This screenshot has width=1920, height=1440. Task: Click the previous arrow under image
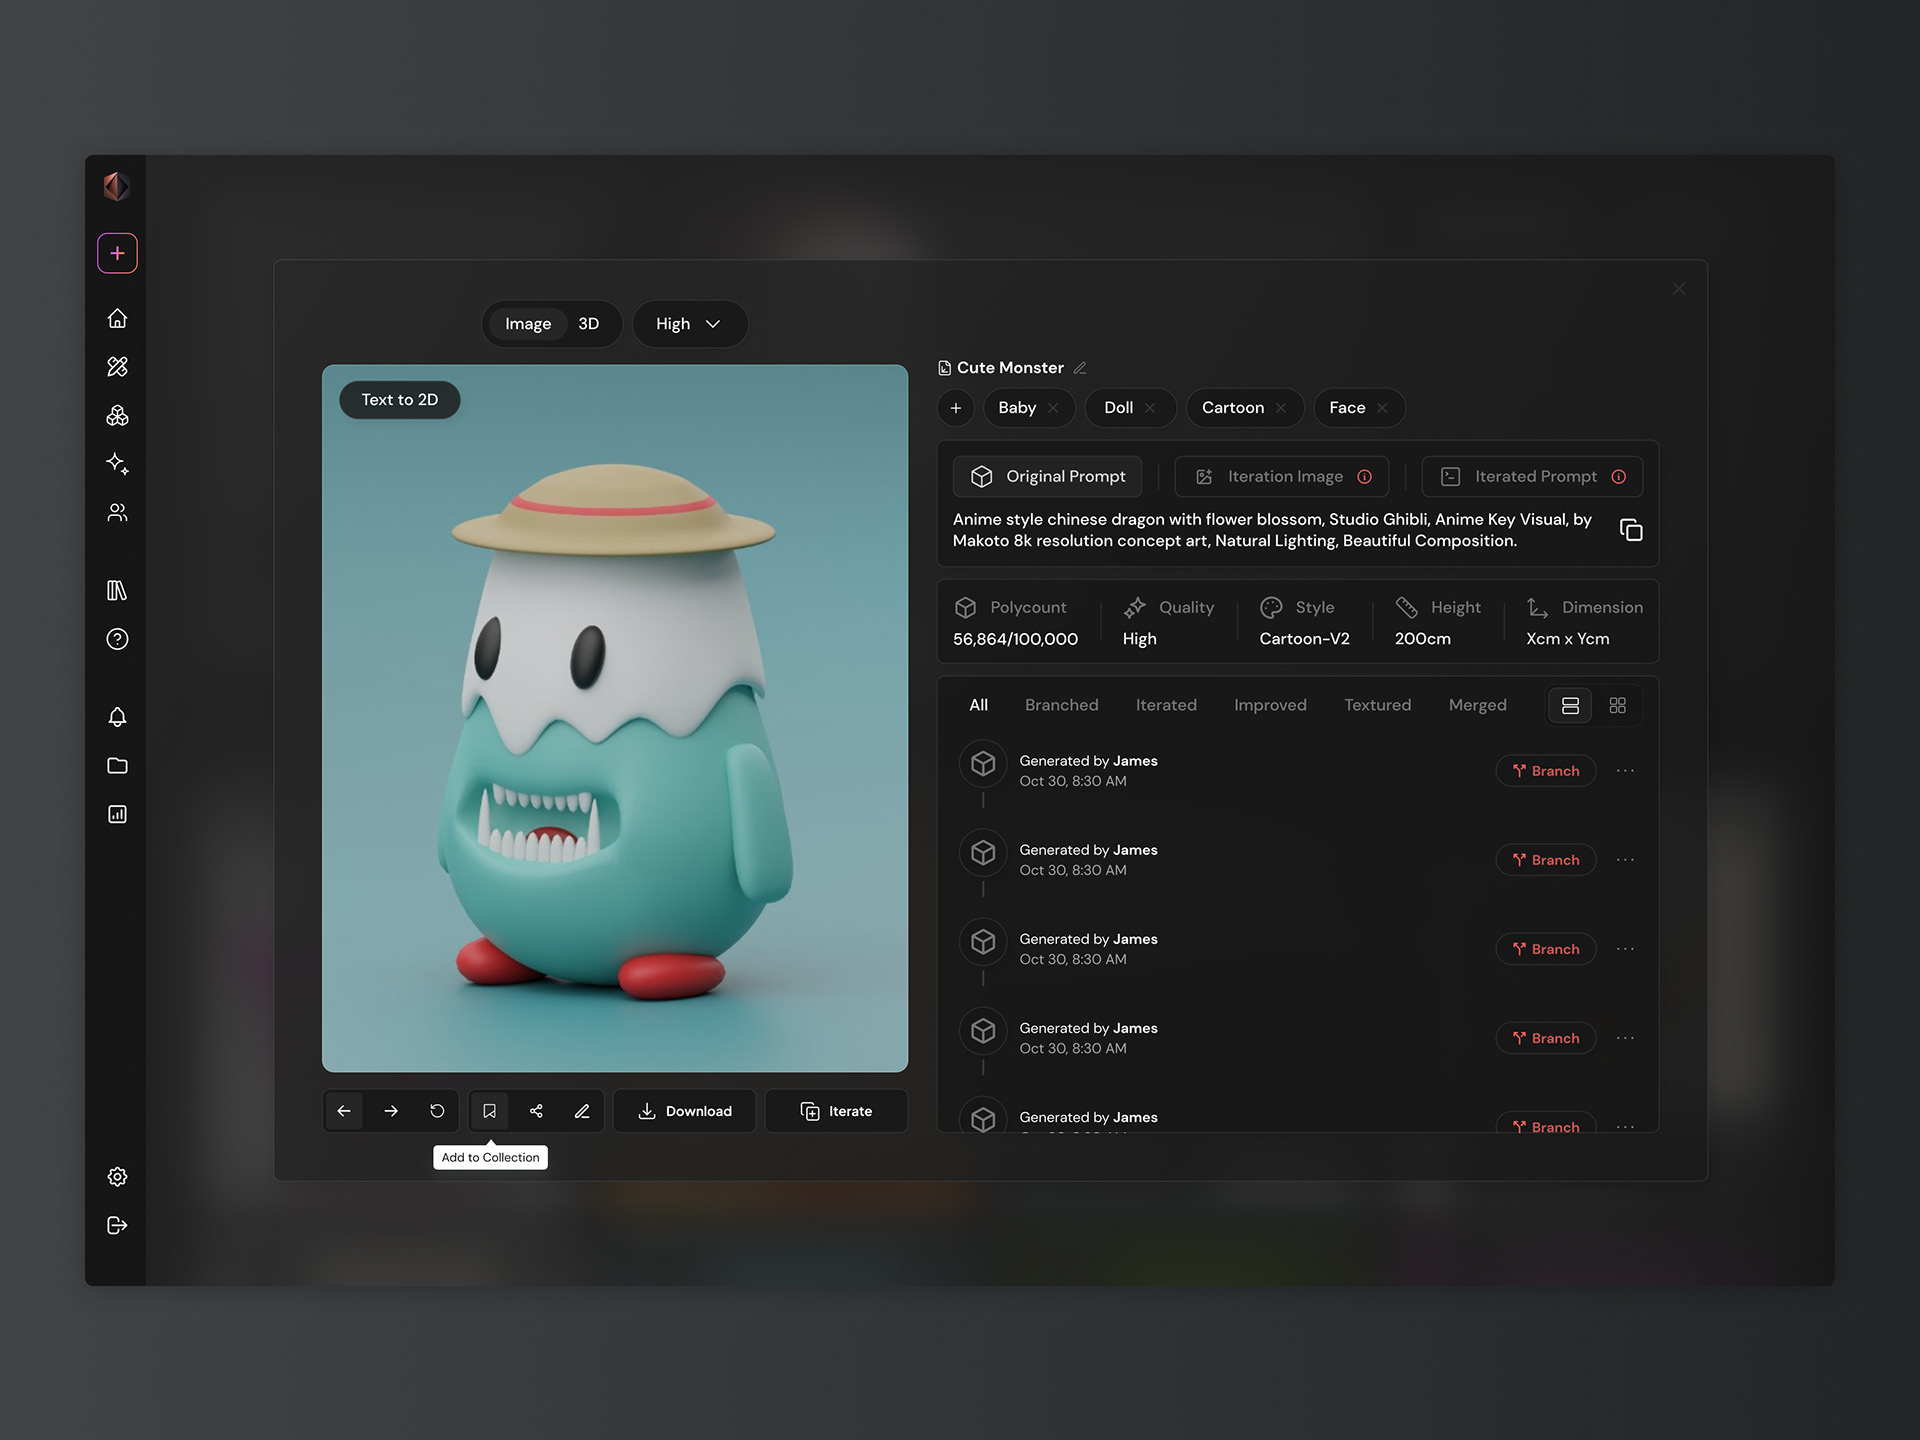point(344,1111)
